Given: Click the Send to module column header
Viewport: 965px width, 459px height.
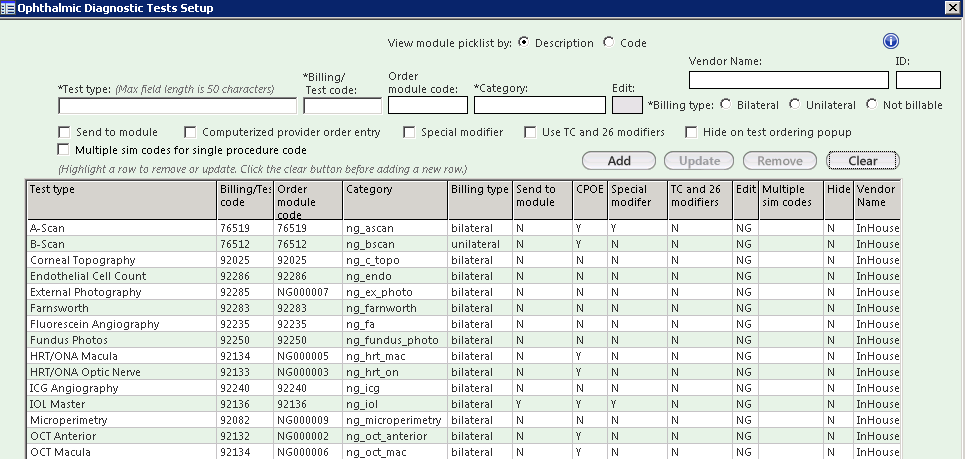Looking at the screenshot, I should [543, 200].
